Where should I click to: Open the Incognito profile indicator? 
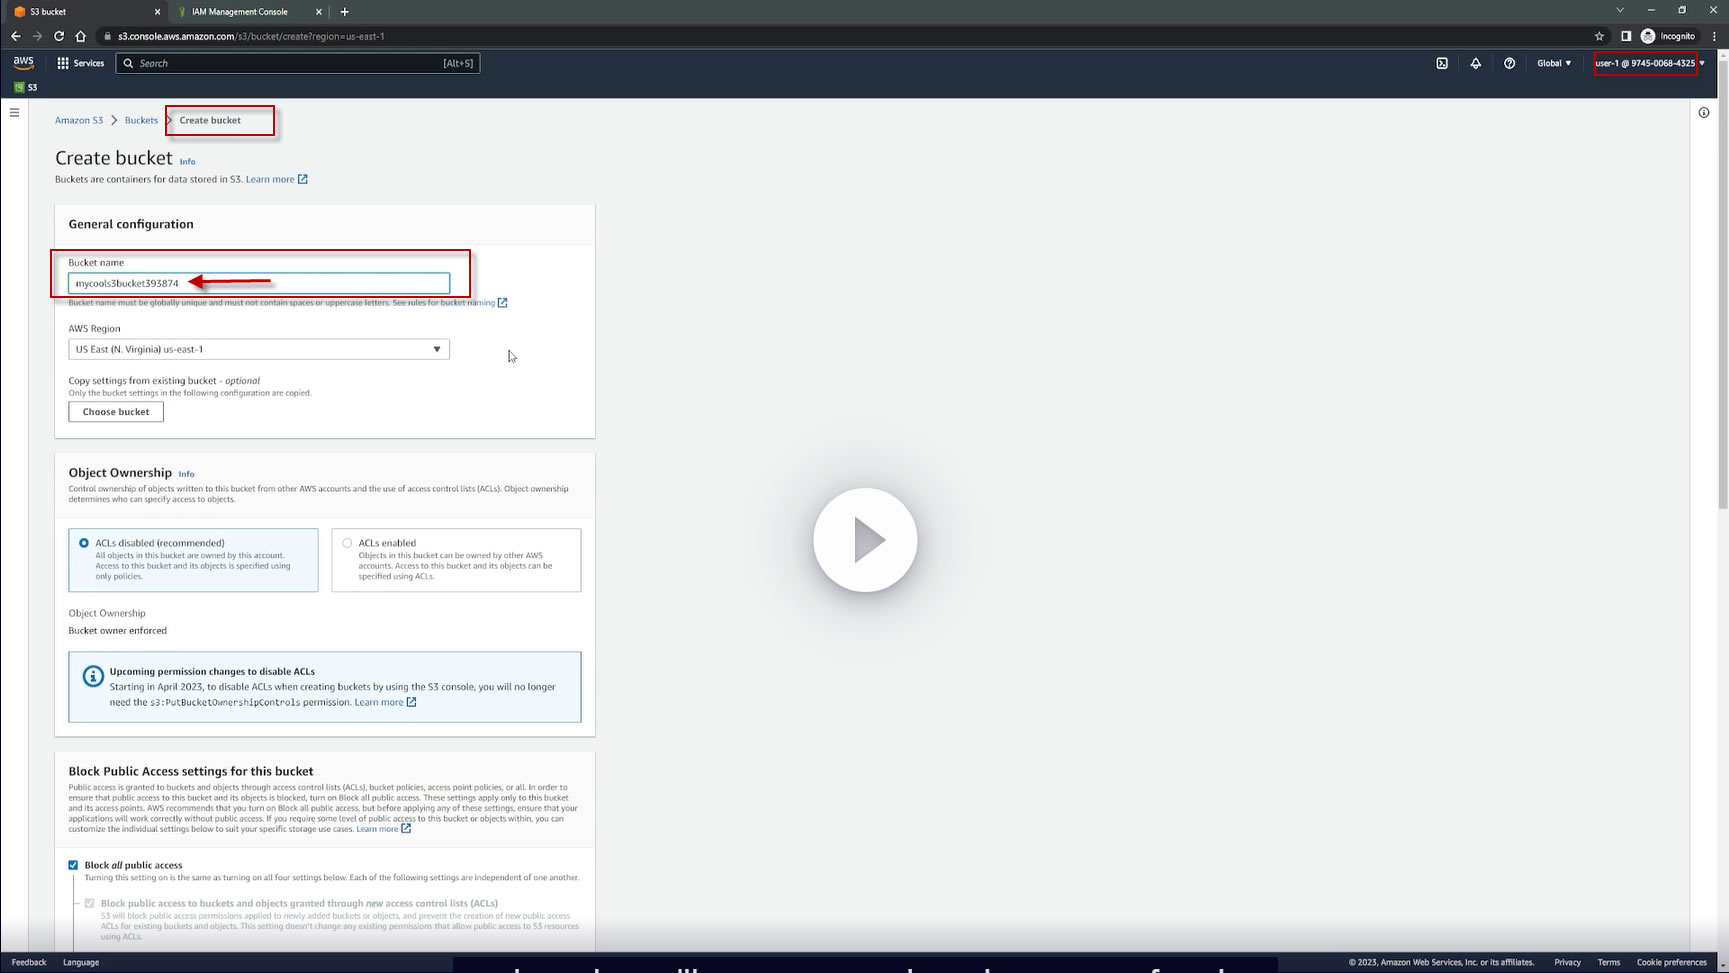pyautogui.click(x=1668, y=36)
